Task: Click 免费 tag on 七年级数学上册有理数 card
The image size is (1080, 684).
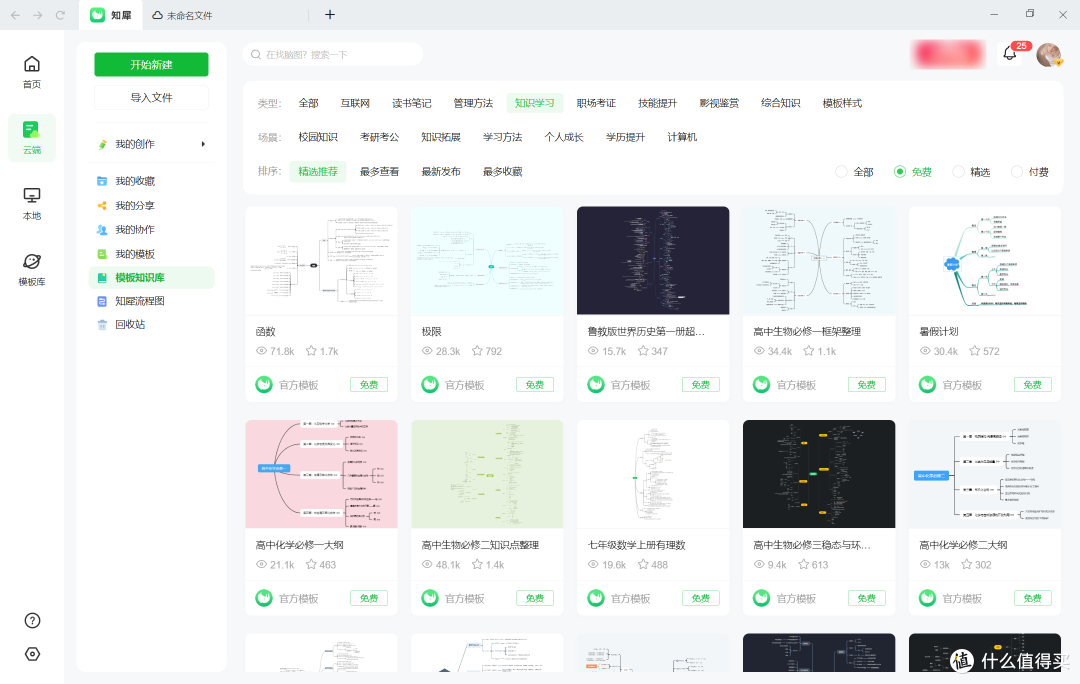Action: [x=700, y=599]
